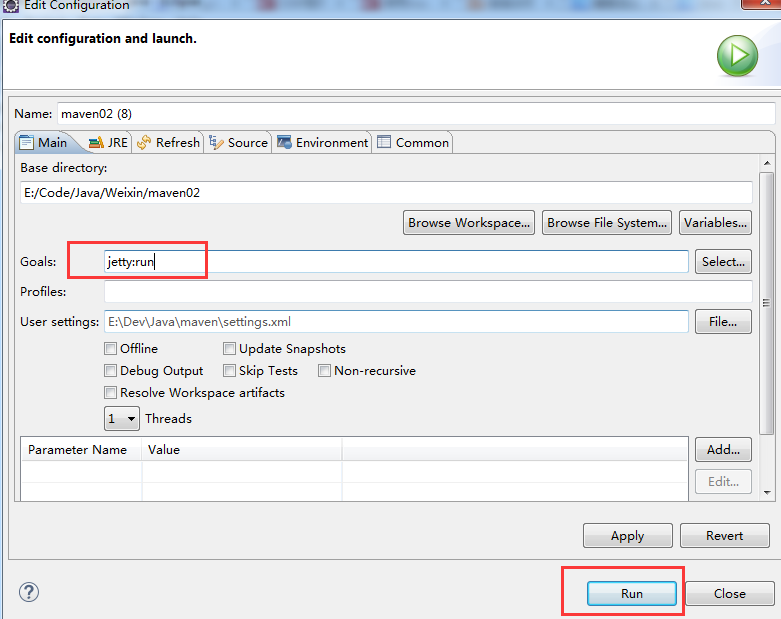This screenshot has height=619, width=781.
Task: Click the Value column header
Action: [x=242, y=450]
